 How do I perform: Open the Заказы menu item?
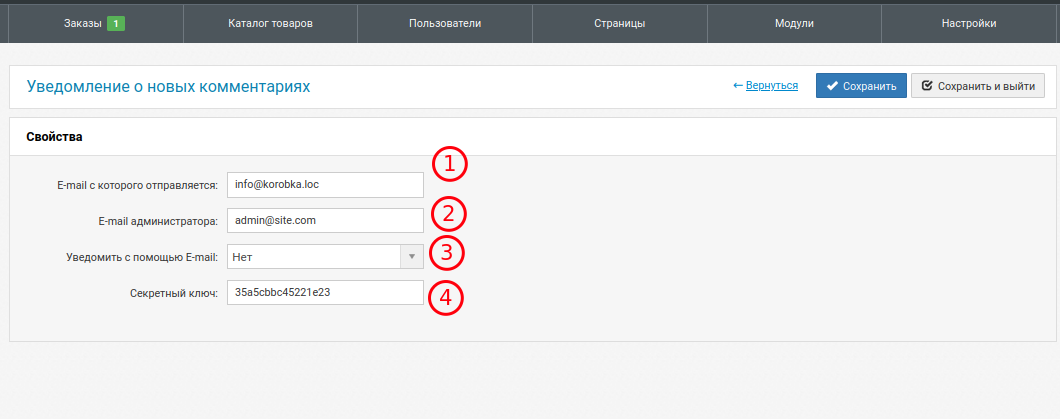pos(95,24)
